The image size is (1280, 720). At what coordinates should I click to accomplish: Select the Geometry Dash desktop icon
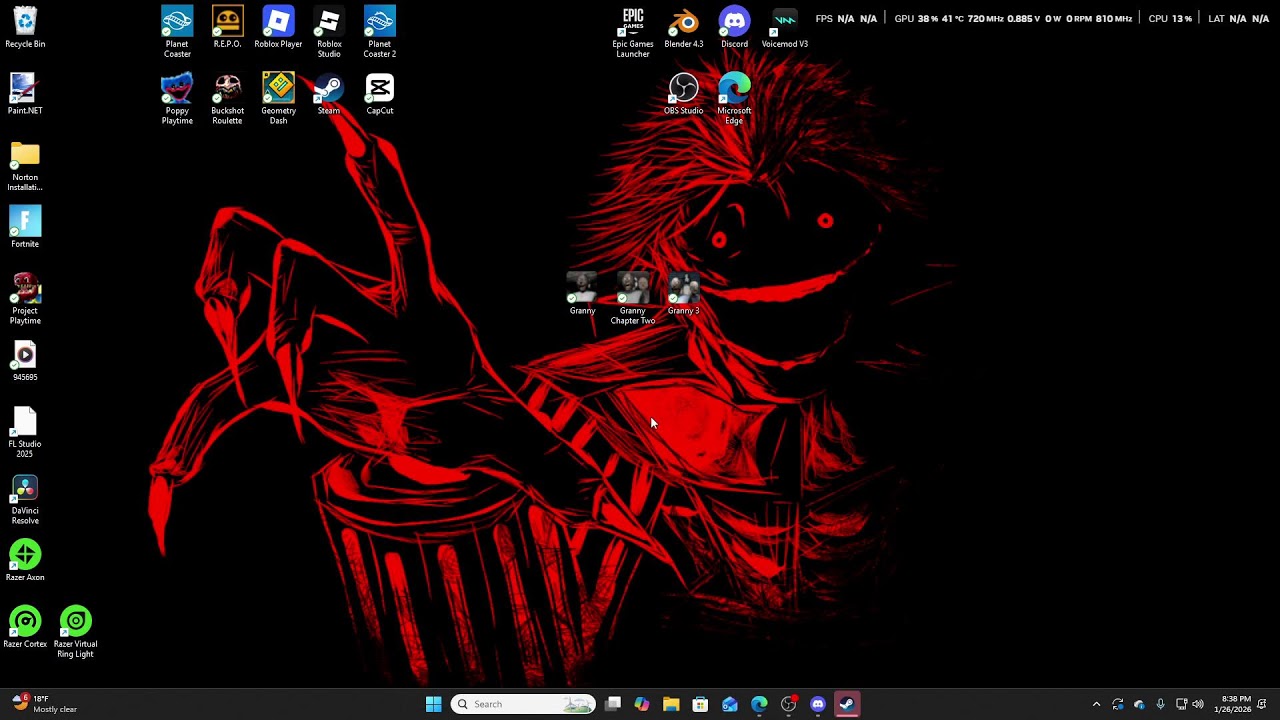tap(278, 99)
